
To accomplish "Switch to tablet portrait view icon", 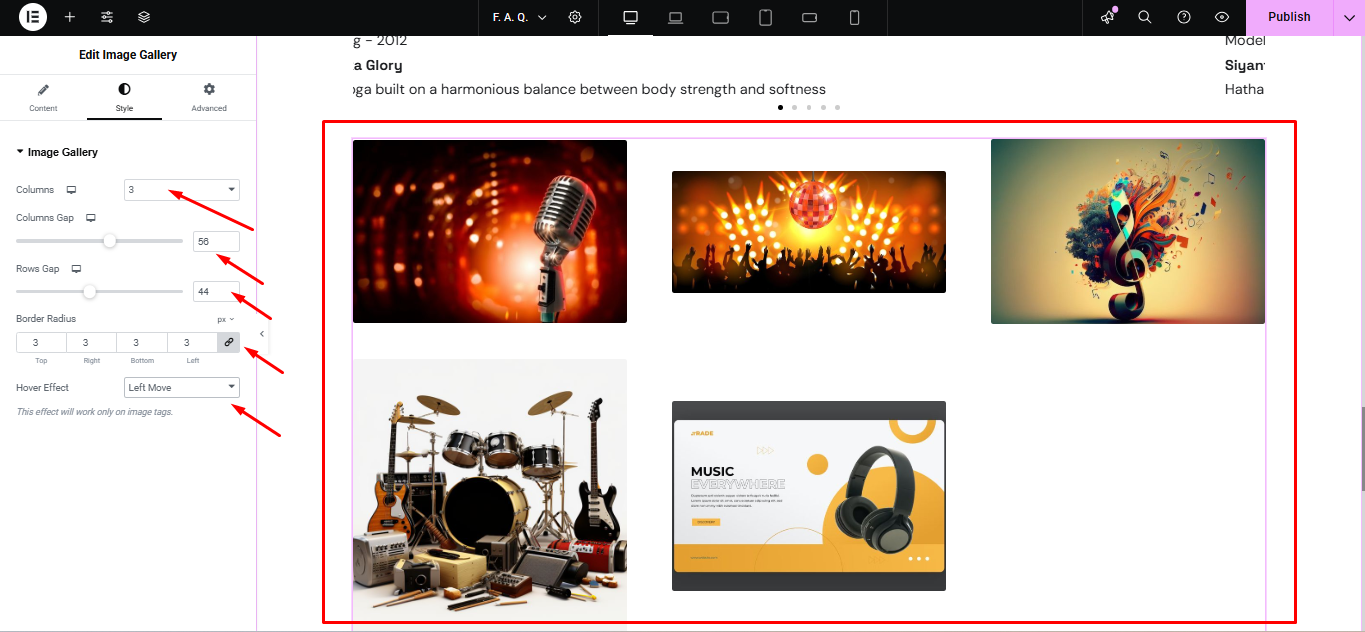I will click(x=765, y=17).
